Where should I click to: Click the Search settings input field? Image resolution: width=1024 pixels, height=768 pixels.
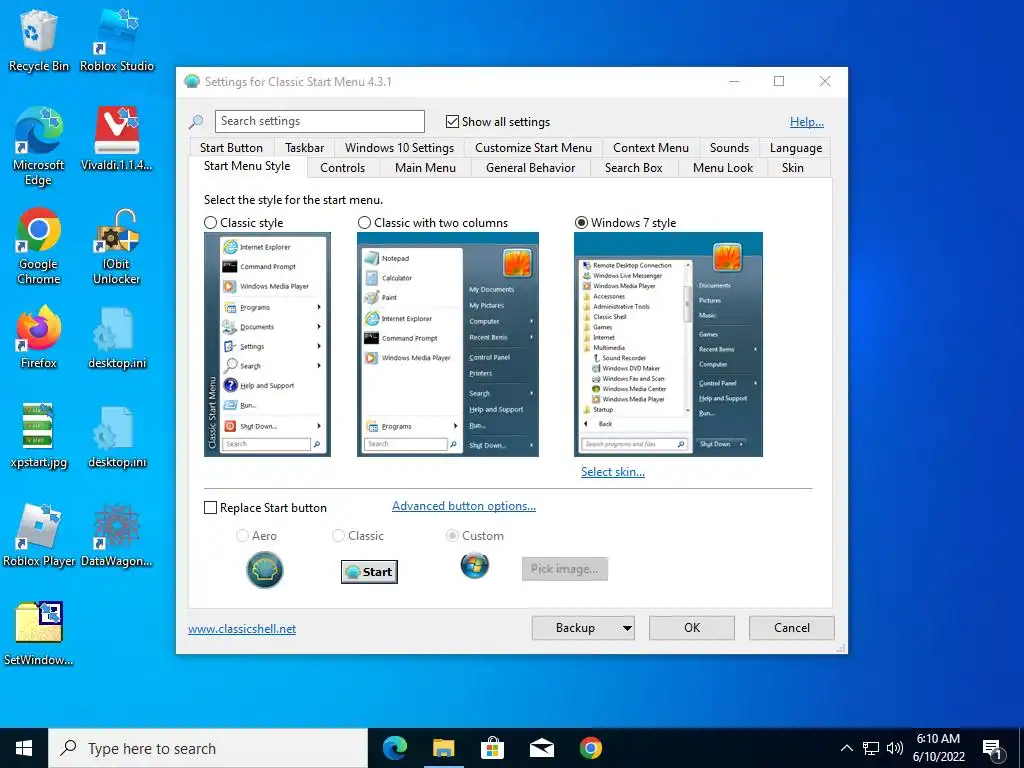pos(319,121)
